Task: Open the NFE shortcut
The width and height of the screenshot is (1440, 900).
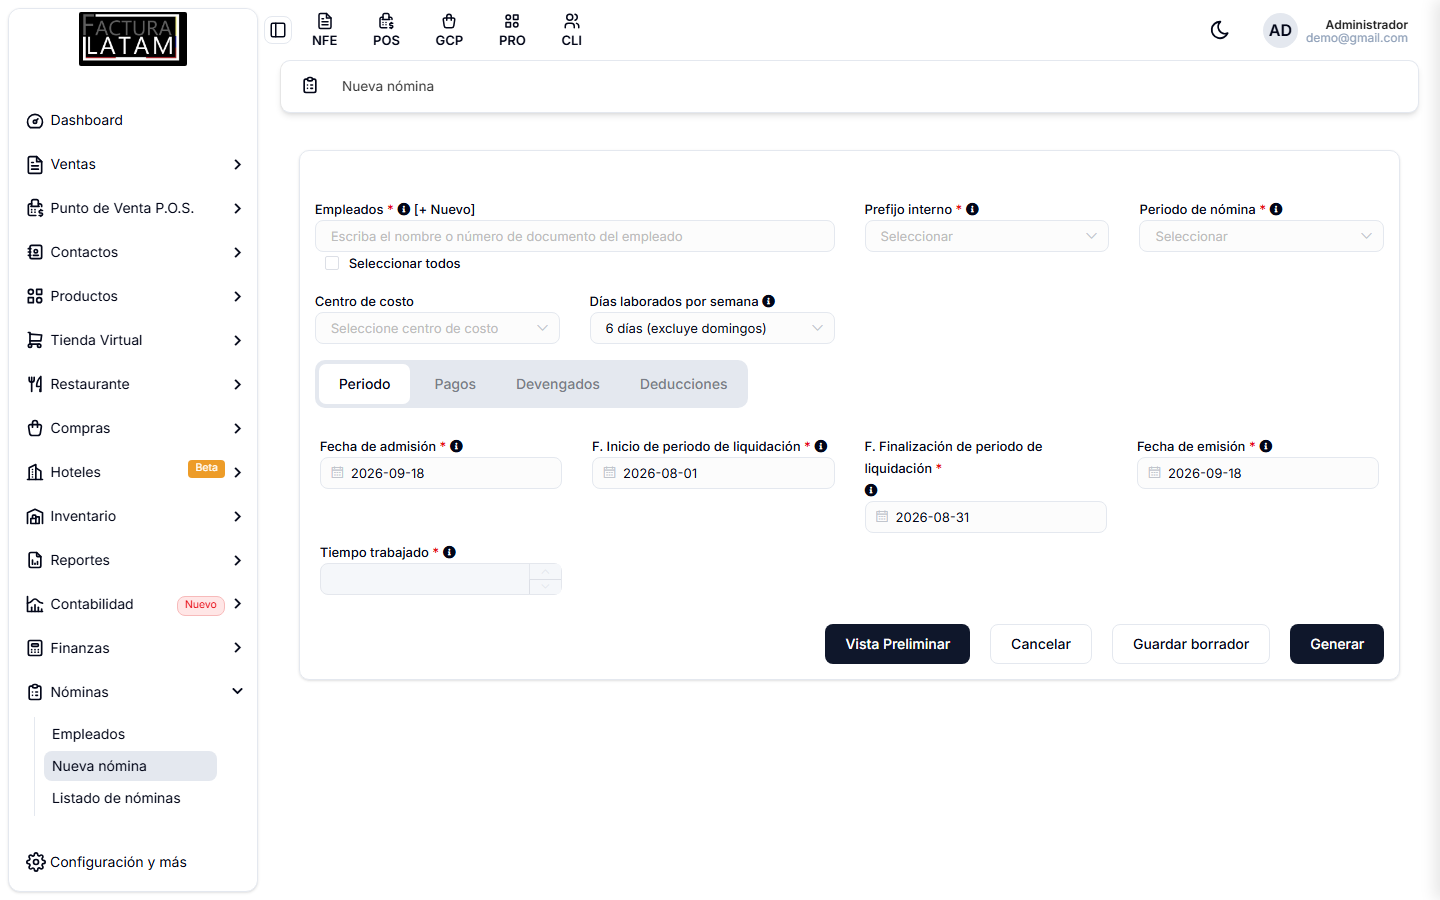Action: click(324, 30)
